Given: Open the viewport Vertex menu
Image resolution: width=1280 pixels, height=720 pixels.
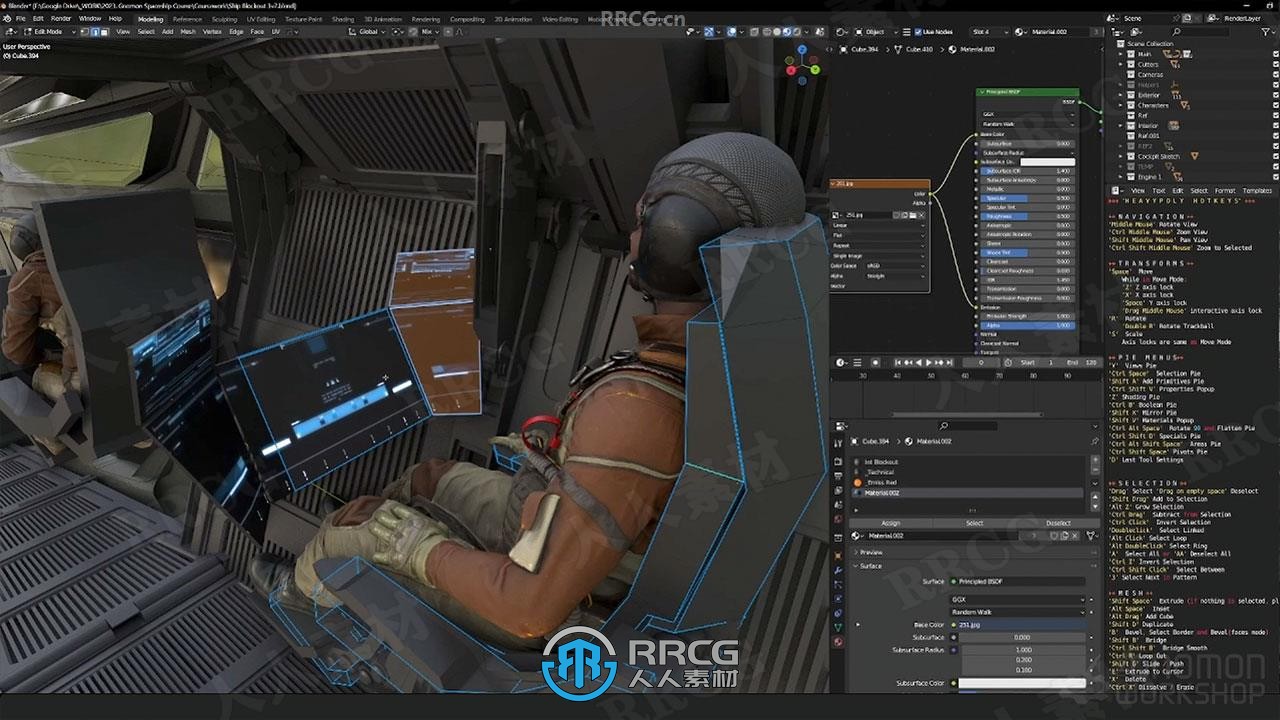Looking at the screenshot, I should tap(212, 31).
